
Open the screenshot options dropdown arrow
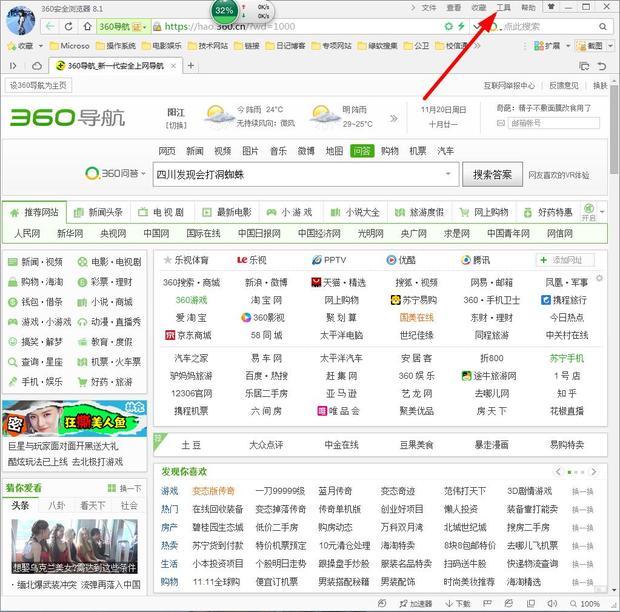tap(610, 46)
